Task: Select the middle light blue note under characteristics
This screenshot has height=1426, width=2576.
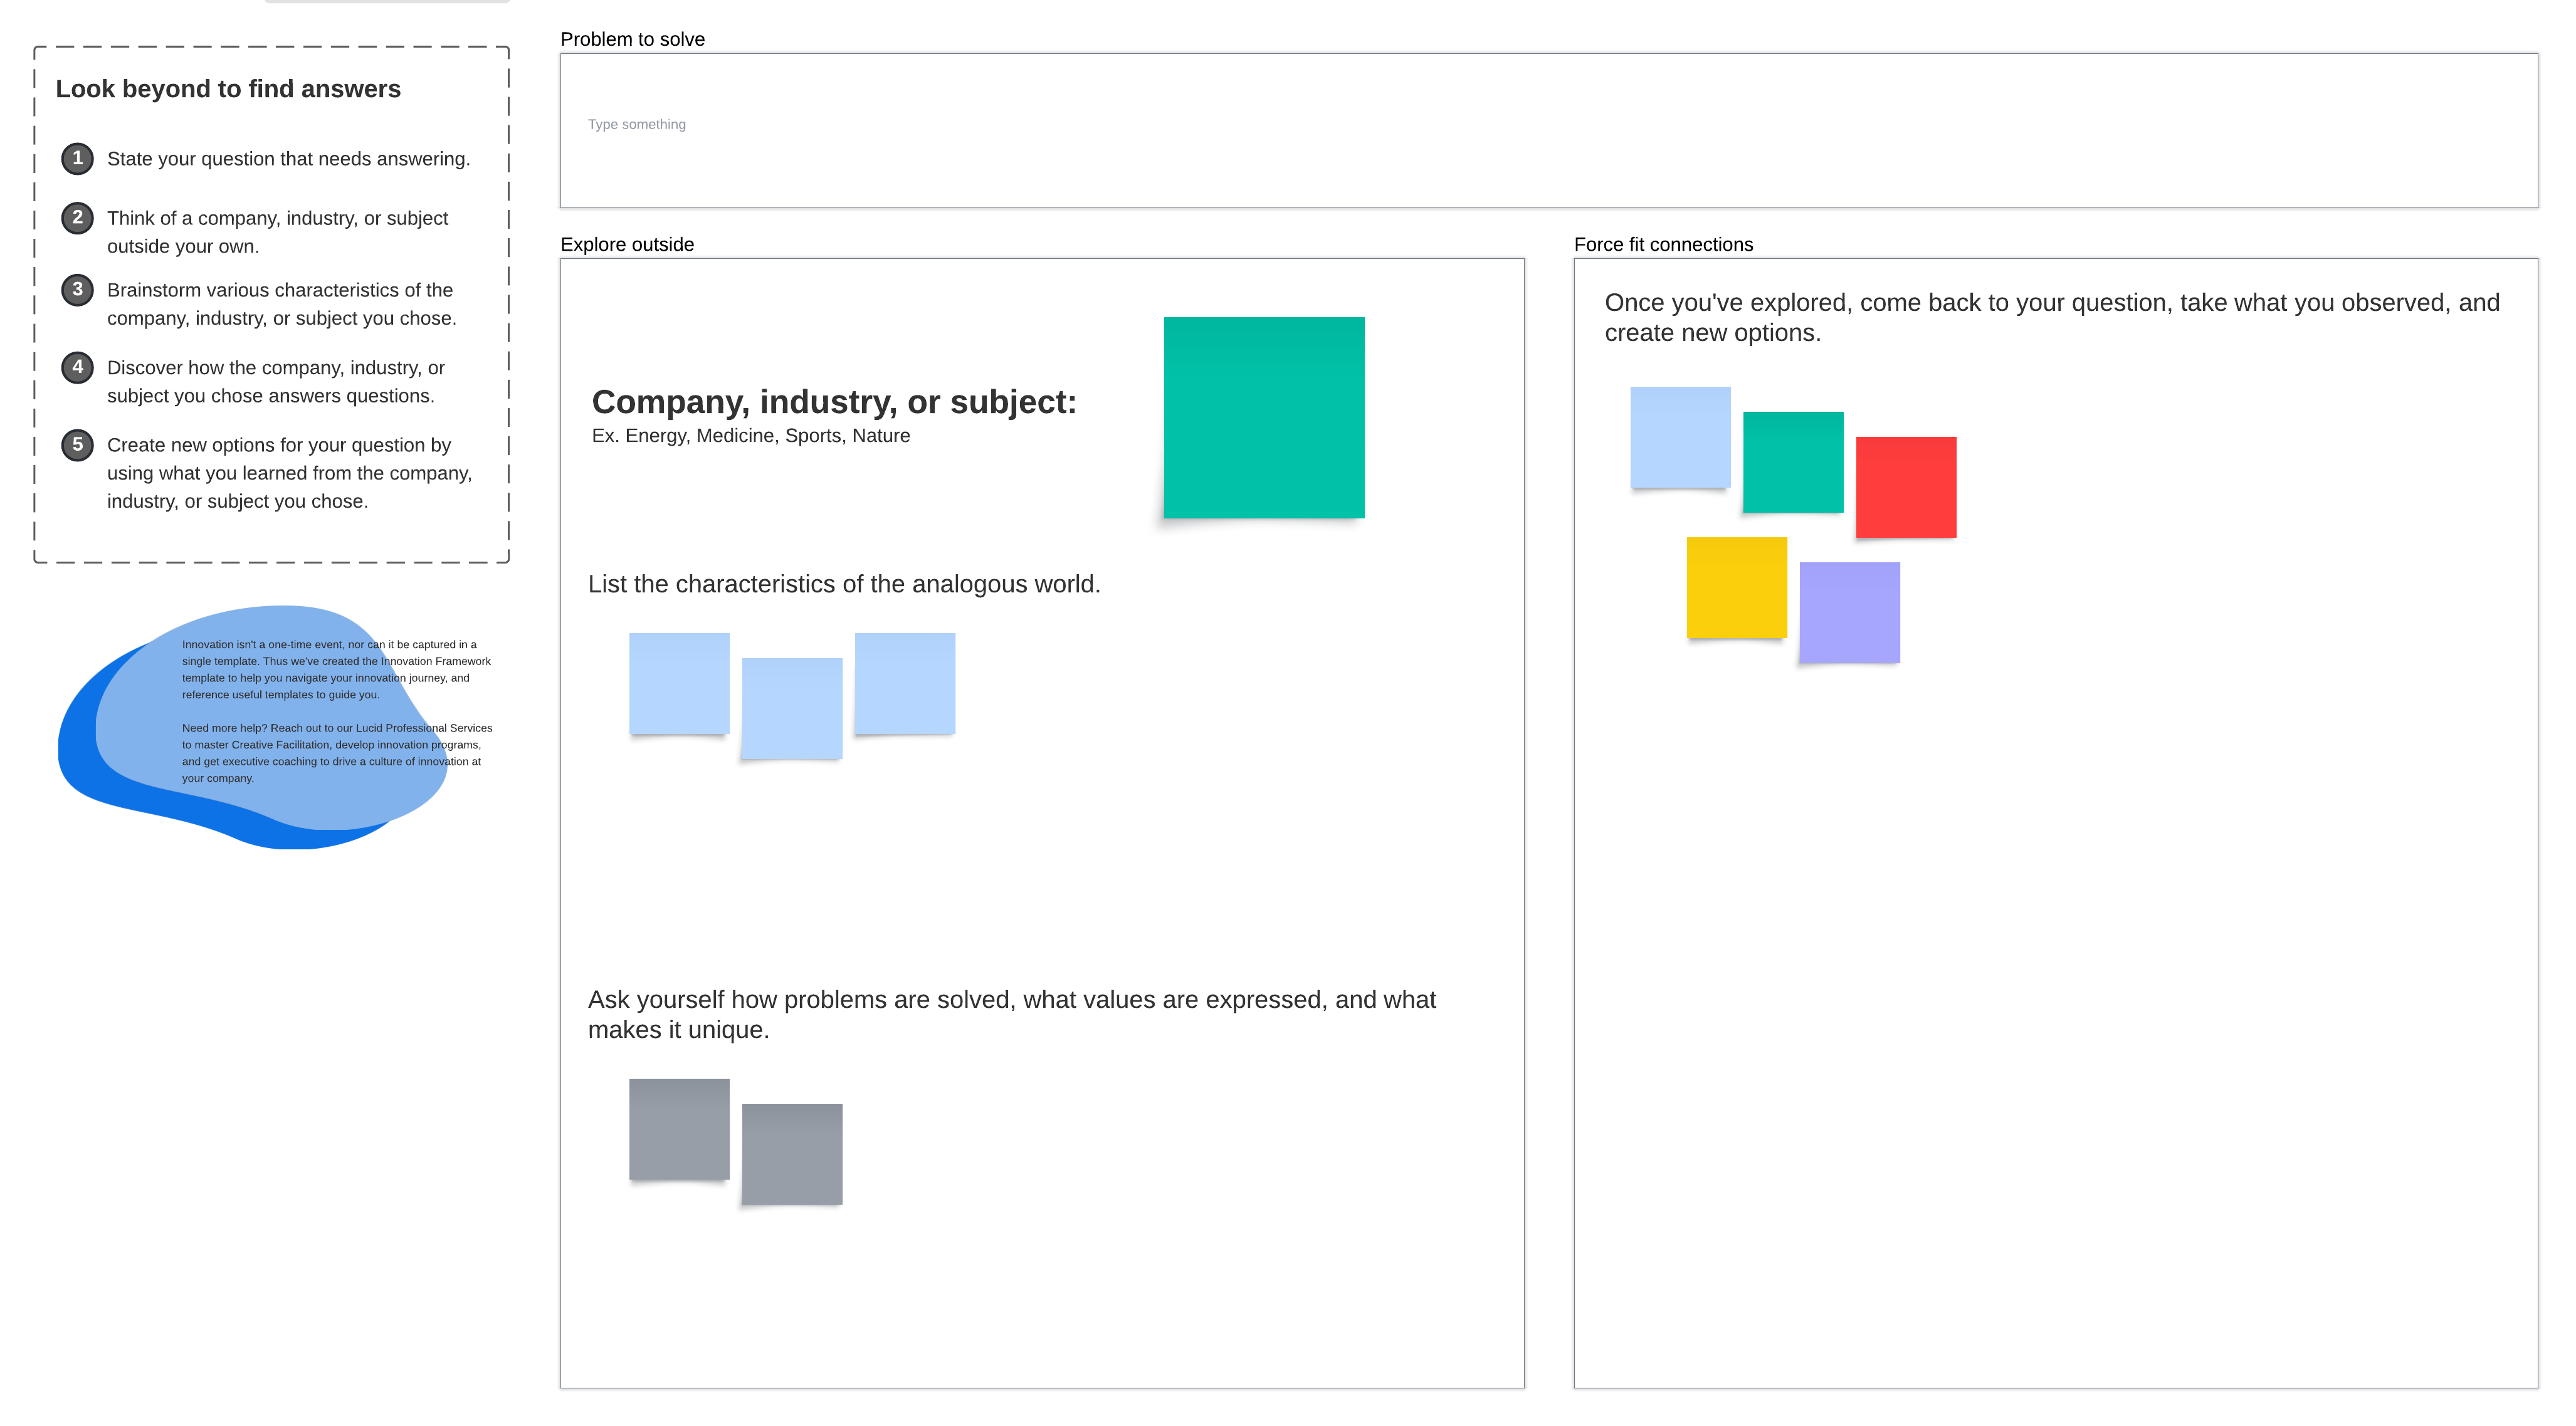Action: [x=791, y=708]
